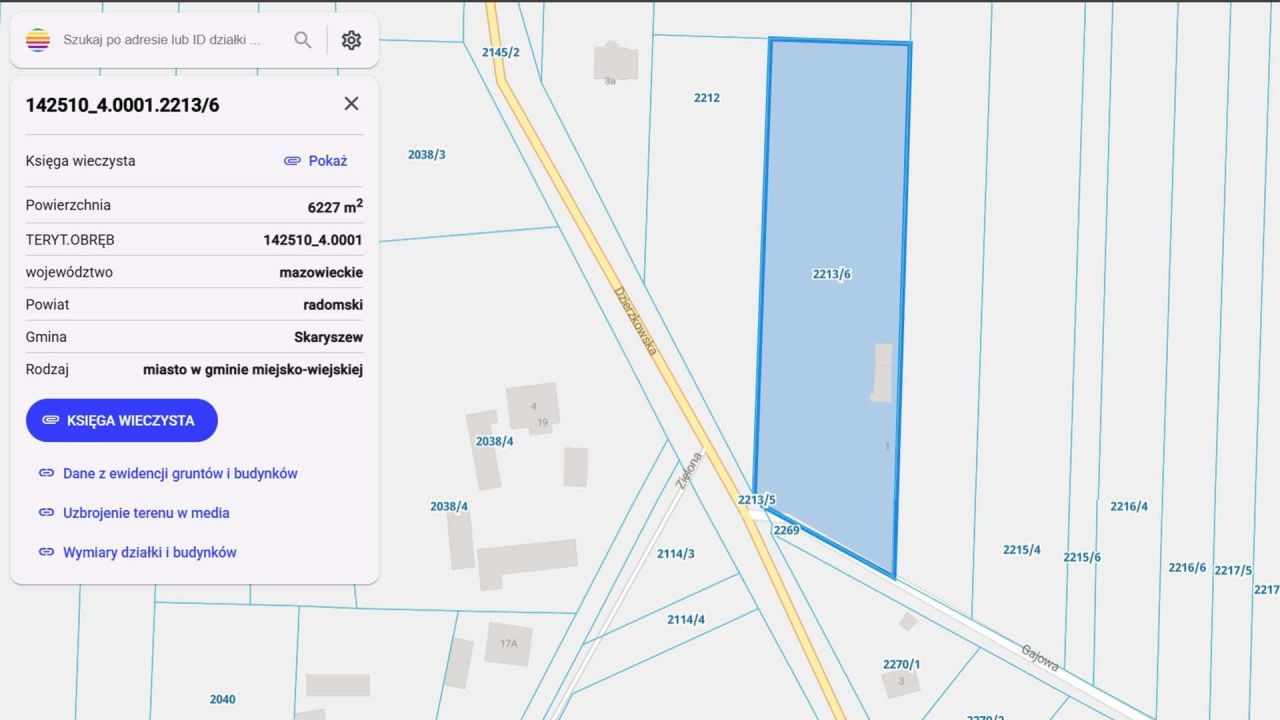Click the magnifying glass search icon
This screenshot has width=1280, height=720.
(302, 40)
